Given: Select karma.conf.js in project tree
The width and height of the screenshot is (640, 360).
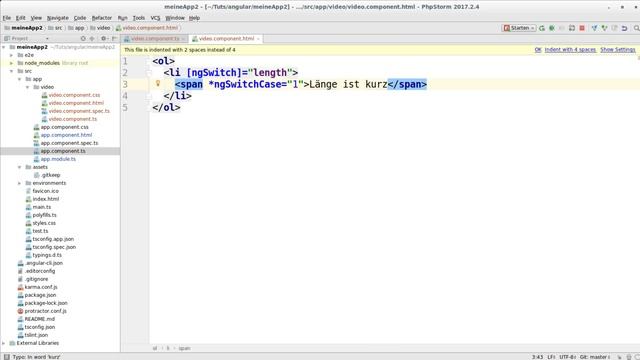Looking at the screenshot, I should coord(41,287).
